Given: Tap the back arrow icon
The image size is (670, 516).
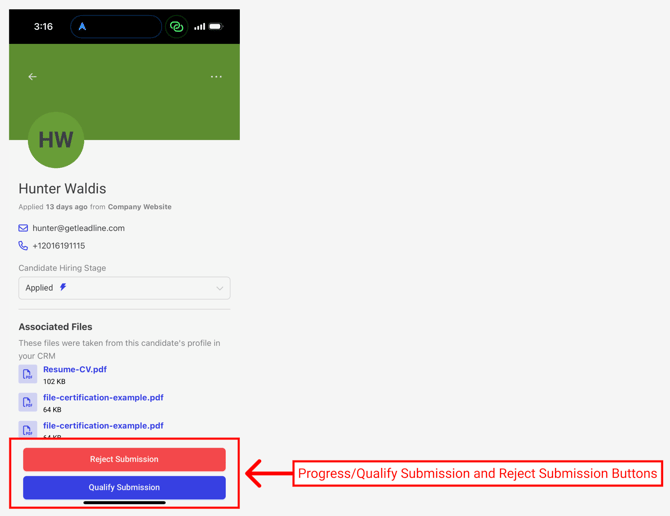Looking at the screenshot, I should 32,76.
